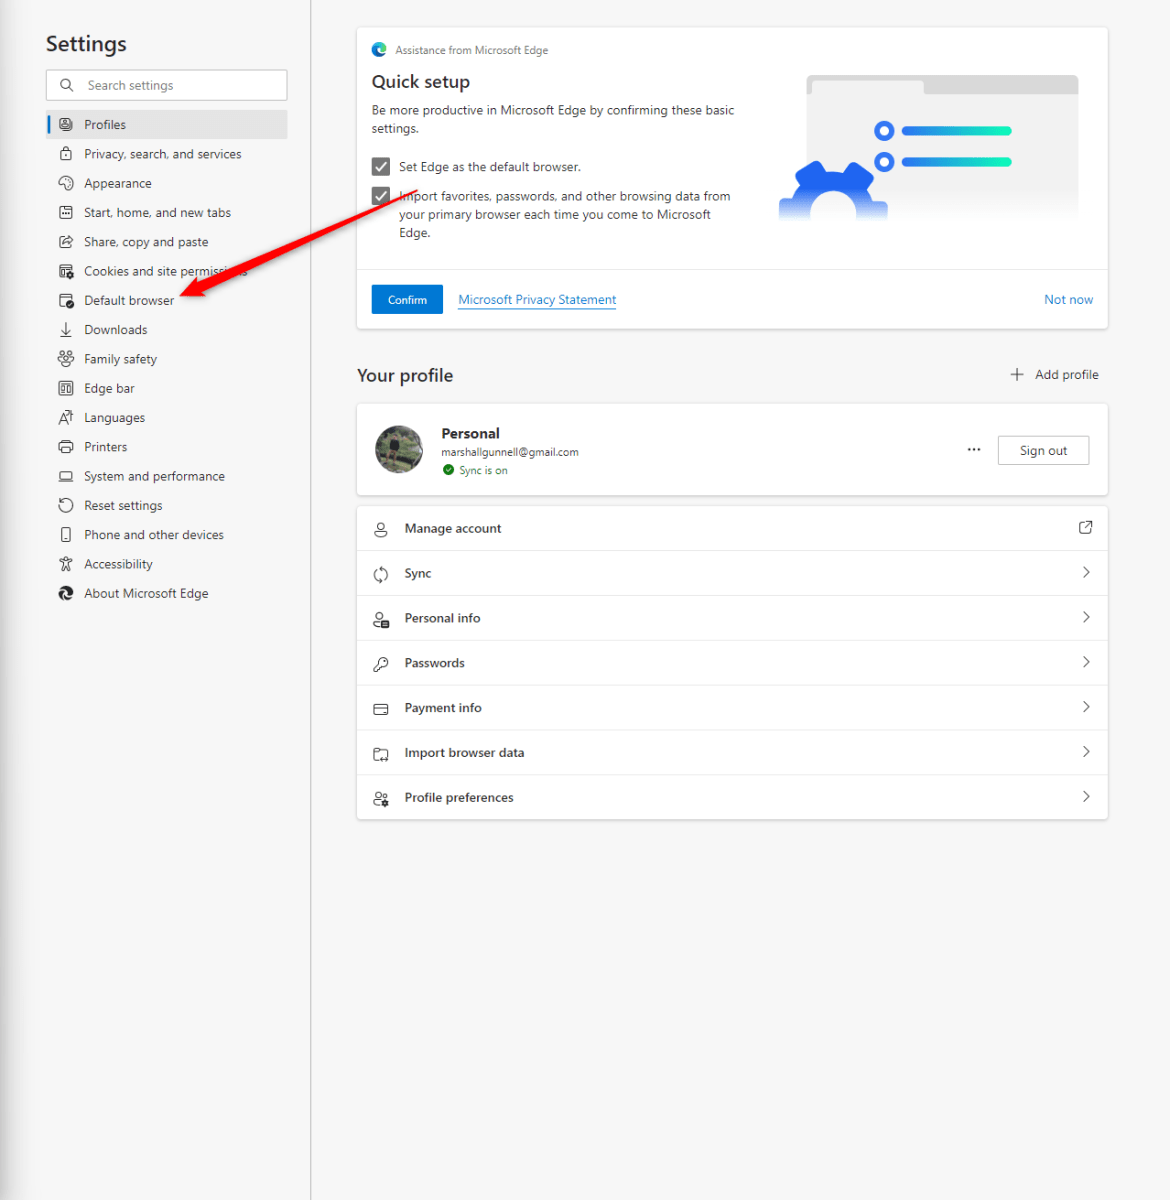Image resolution: width=1170 pixels, height=1200 pixels.
Task: Click the Cookies and site permissions icon
Action: coord(66,271)
